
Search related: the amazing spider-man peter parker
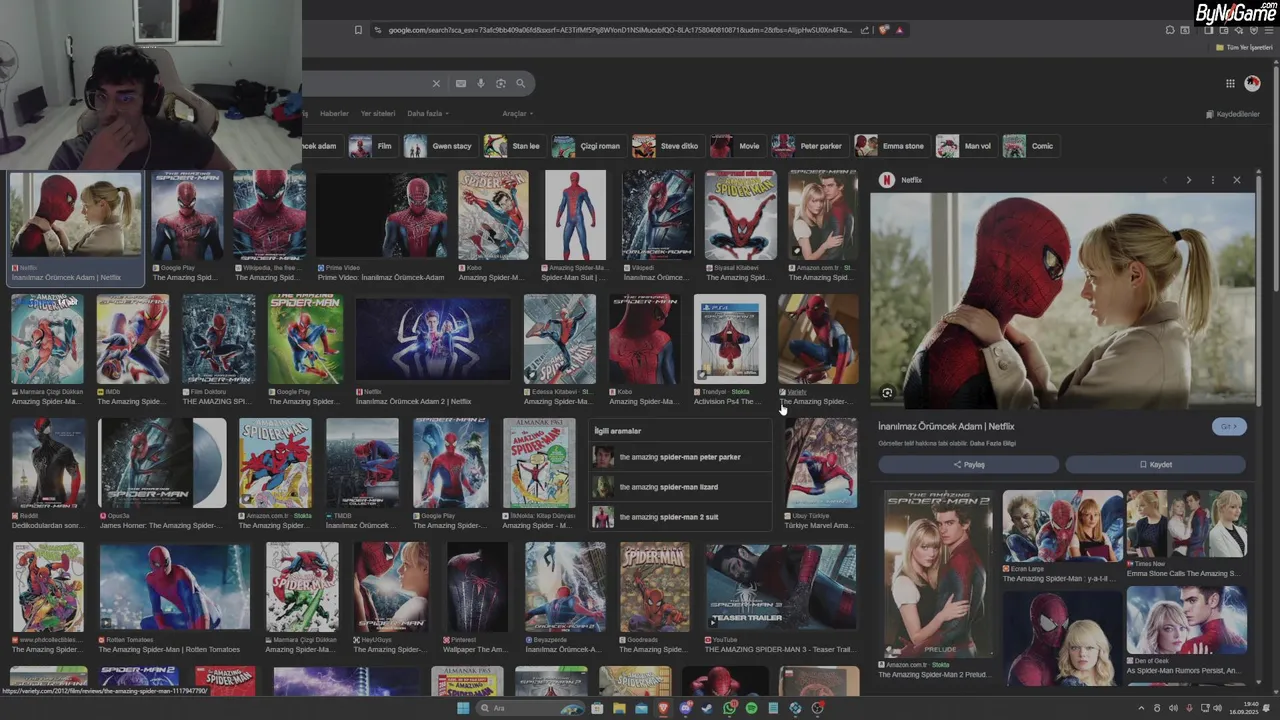click(x=680, y=457)
